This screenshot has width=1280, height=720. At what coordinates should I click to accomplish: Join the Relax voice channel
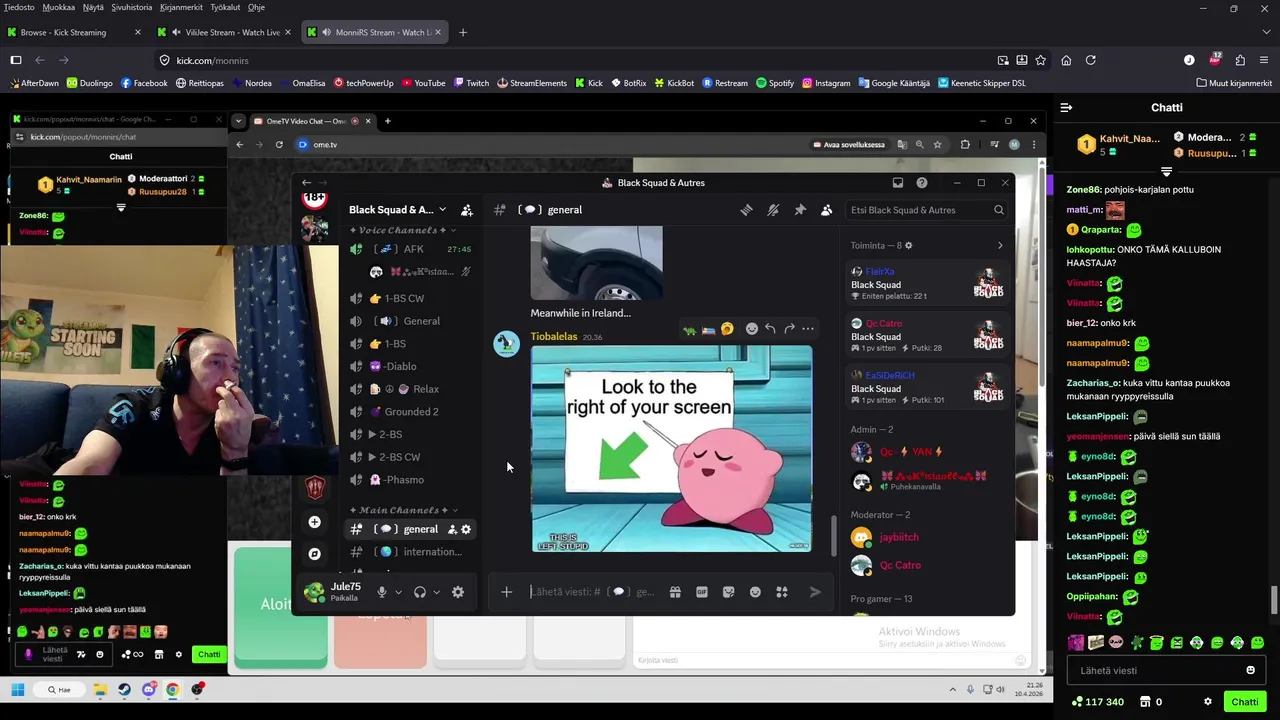[410, 389]
